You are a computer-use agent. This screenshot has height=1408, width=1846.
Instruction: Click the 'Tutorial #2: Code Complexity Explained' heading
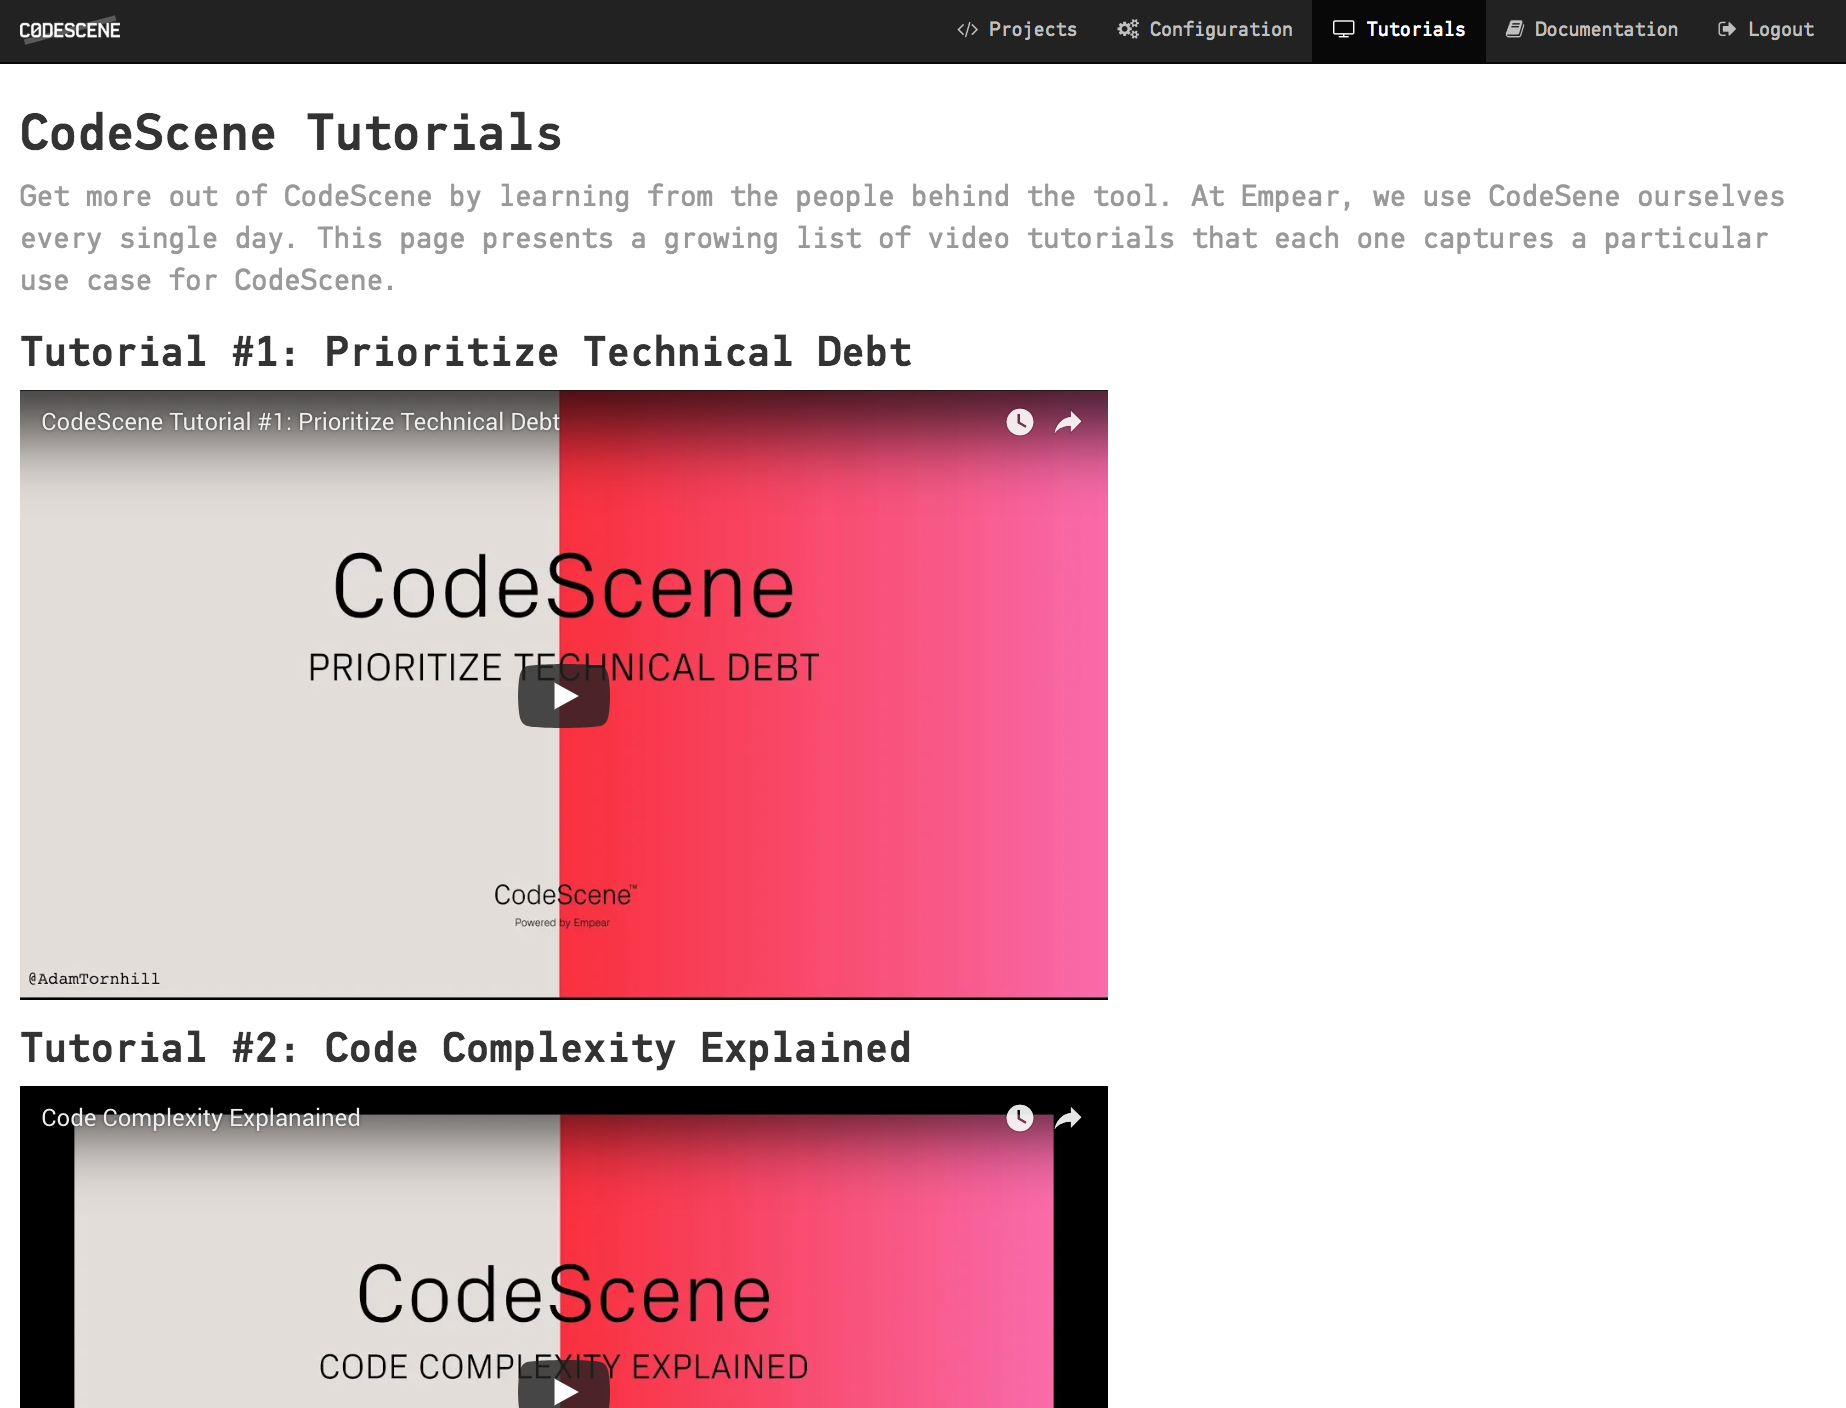pos(466,1048)
